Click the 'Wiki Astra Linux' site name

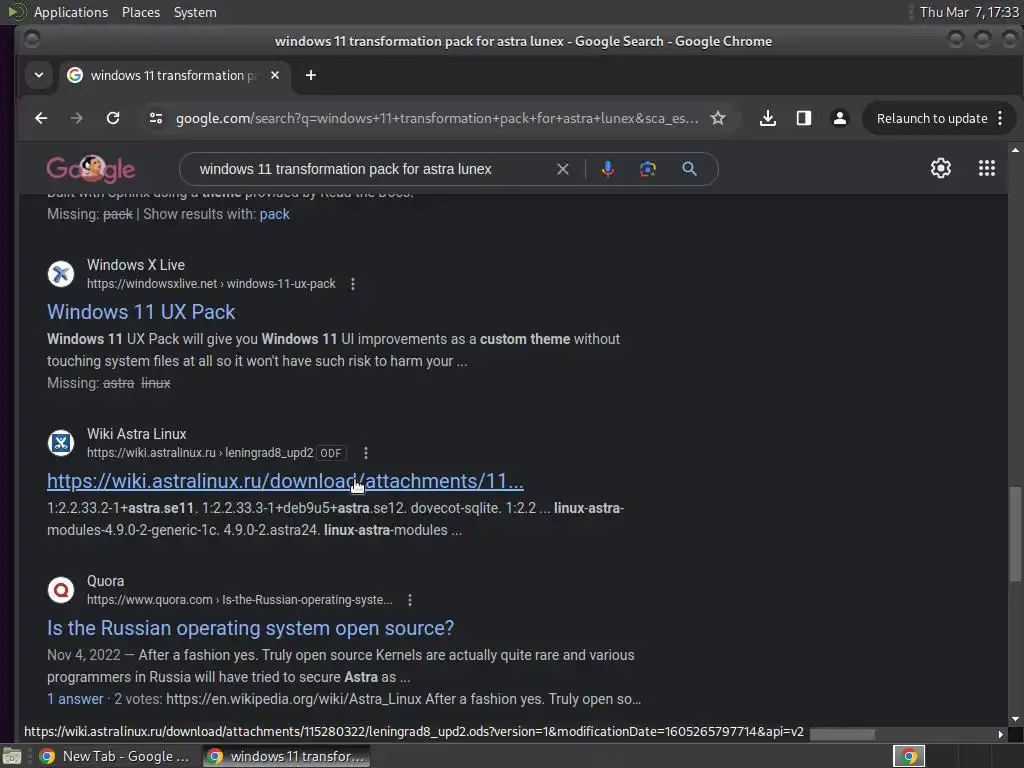click(x=136, y=434)
